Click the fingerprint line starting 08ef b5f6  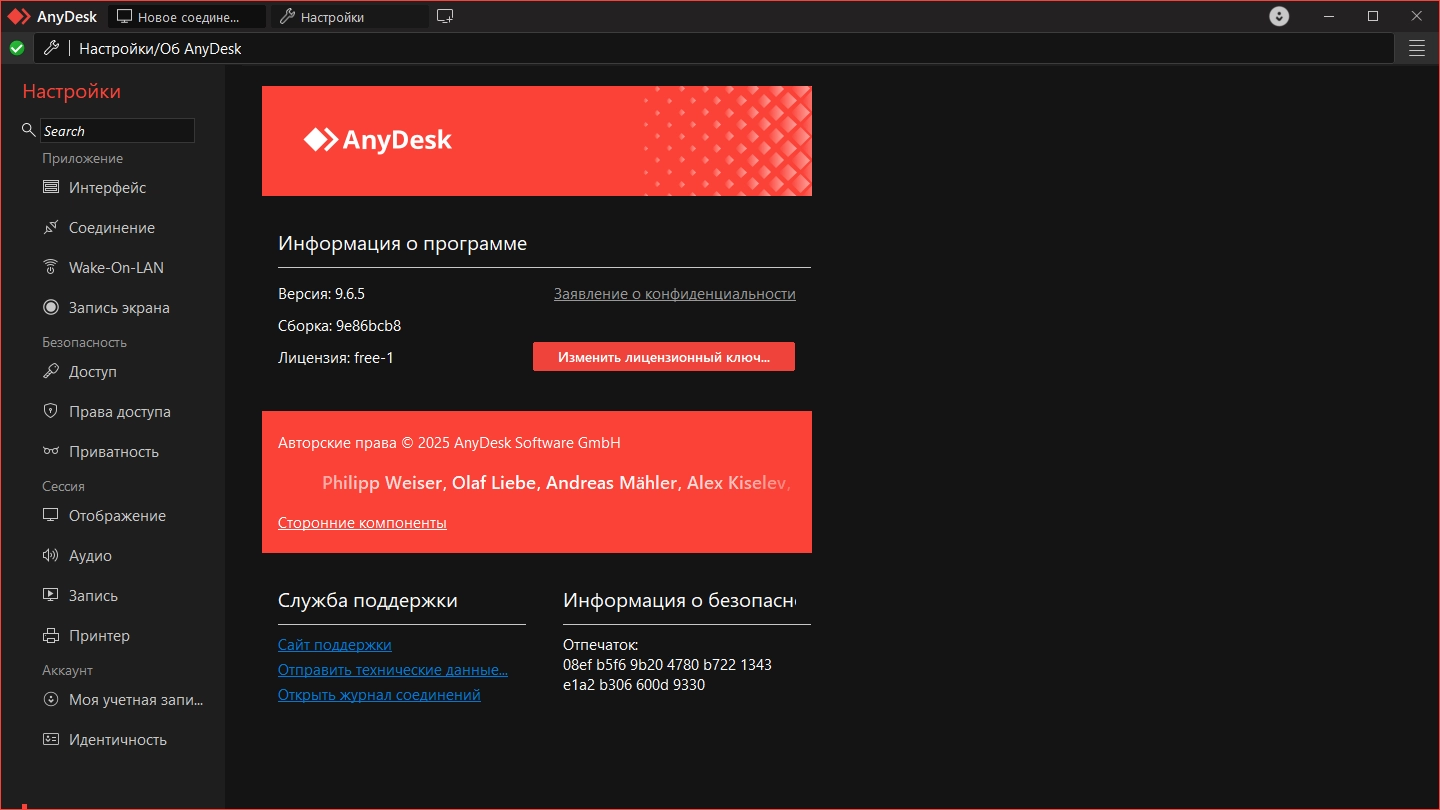coord(667,665)
